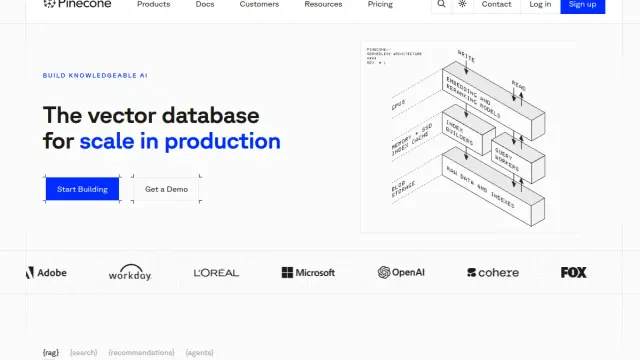Click the Adobe logo
Screen dimensions: 640x360
[x=47, y=273]
